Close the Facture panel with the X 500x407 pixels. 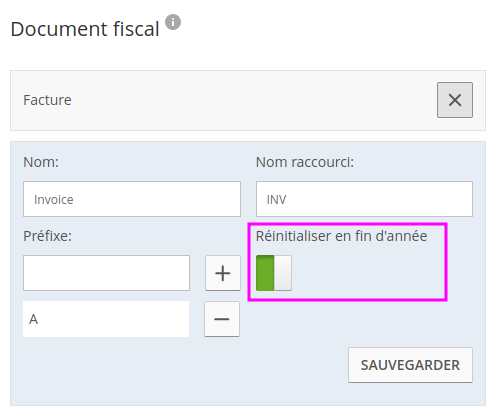[x=455, y=100]
